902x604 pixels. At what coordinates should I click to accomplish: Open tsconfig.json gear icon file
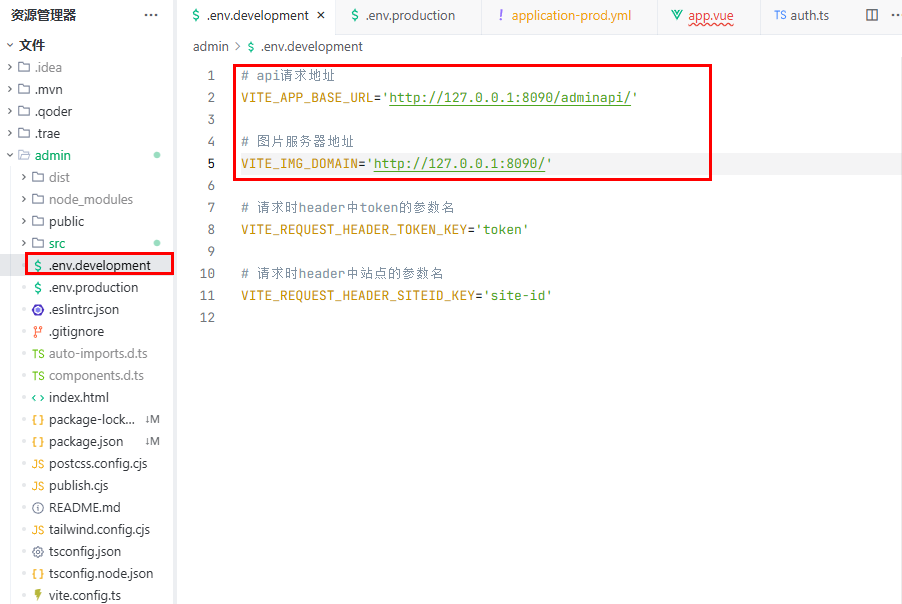point(38,551)
